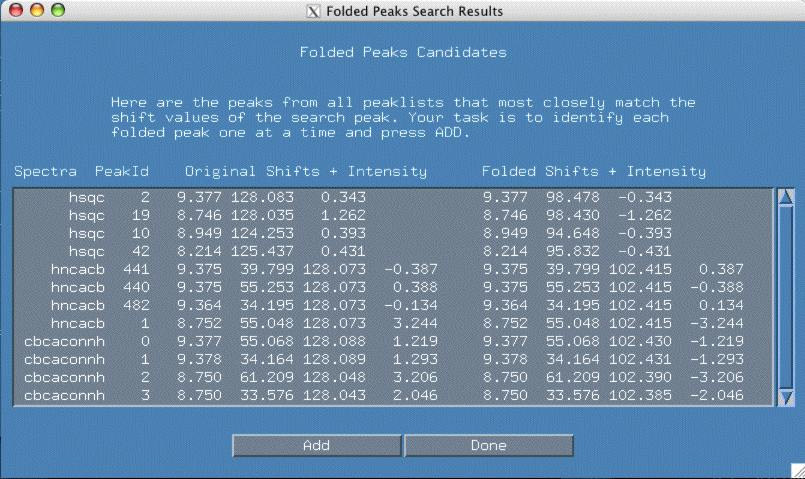Minimize the window with the yellow button

[x=37, y=11]
